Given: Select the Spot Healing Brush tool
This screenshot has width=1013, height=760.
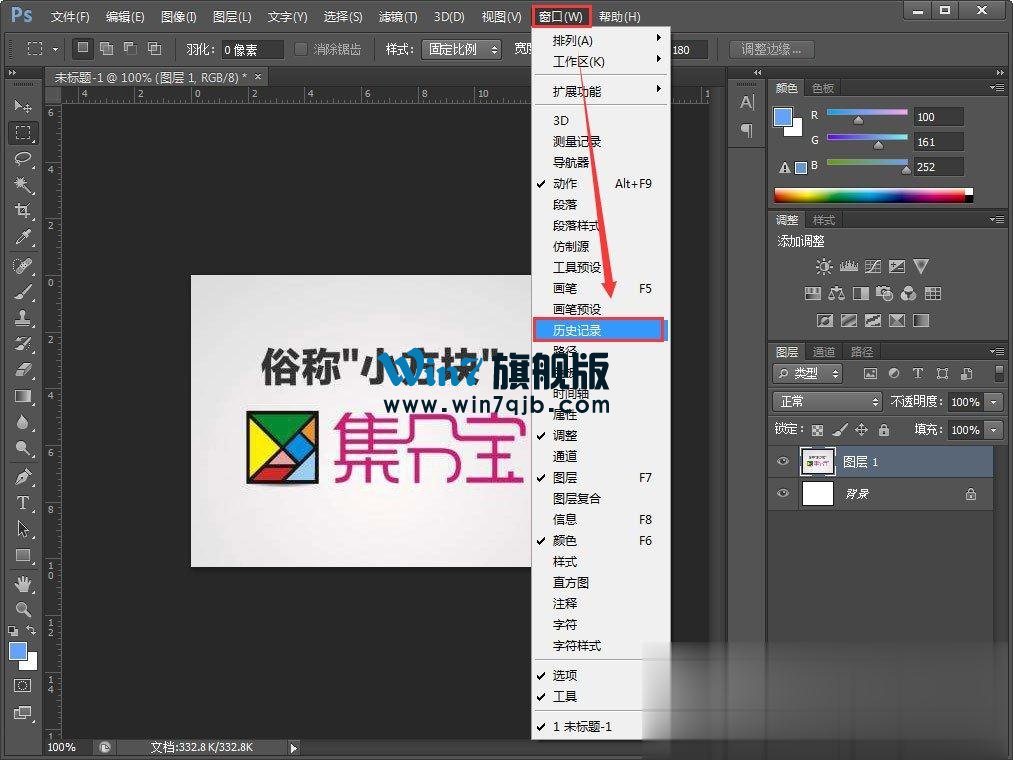Looking at the screenshot, I should 23,266.
